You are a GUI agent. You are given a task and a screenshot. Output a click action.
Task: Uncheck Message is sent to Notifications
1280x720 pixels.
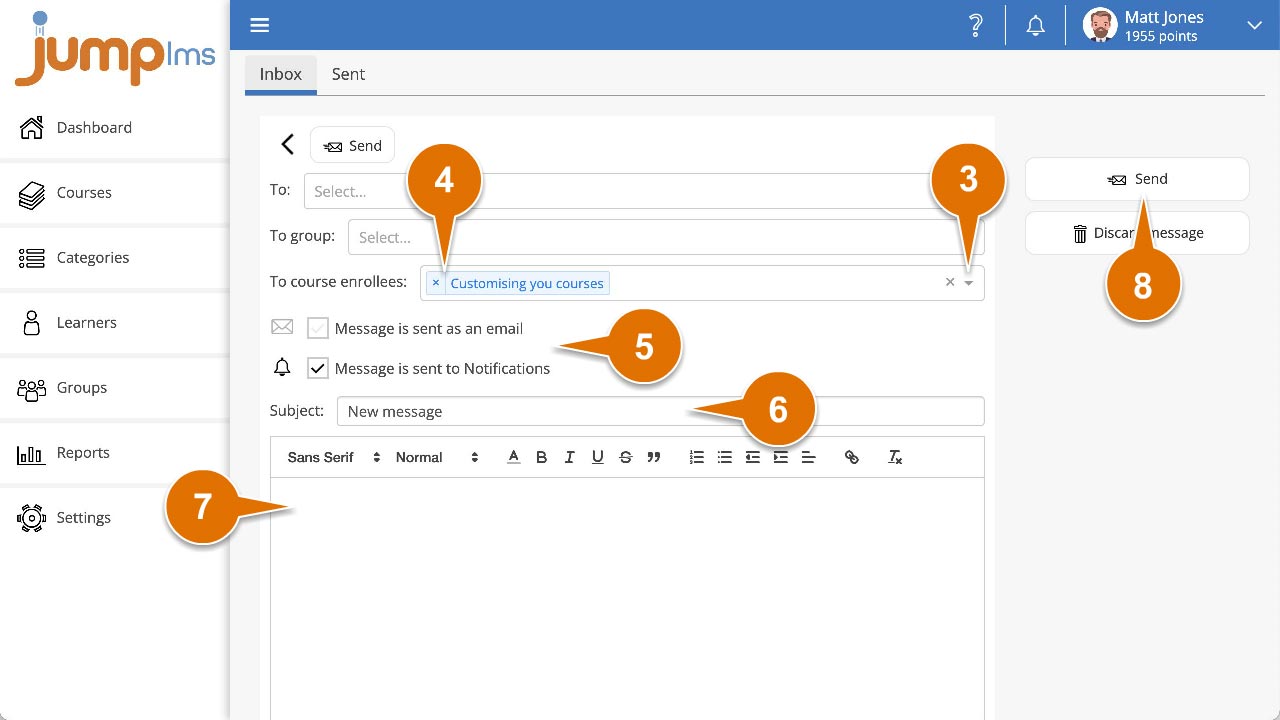pos(318,368)
